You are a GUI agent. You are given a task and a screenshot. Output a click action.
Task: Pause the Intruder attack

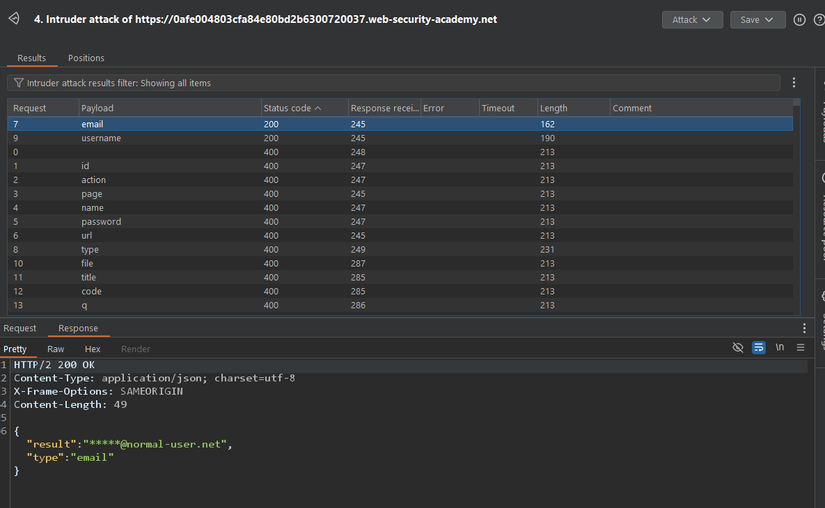point(799,19)
